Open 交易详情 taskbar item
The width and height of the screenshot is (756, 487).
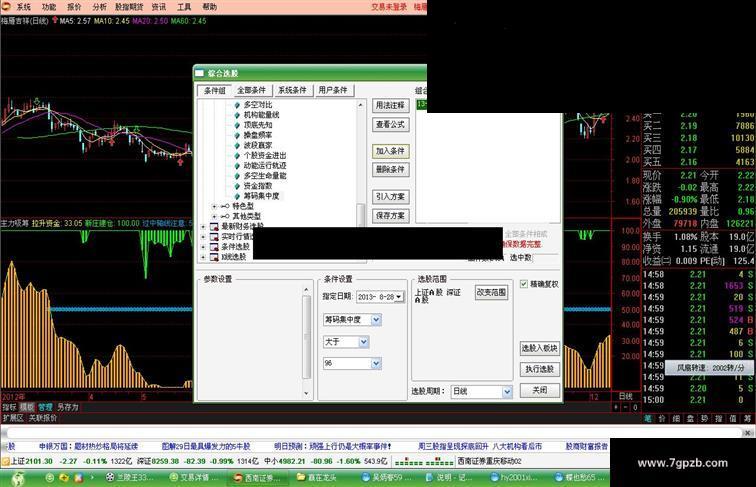(x=194, y=478)
